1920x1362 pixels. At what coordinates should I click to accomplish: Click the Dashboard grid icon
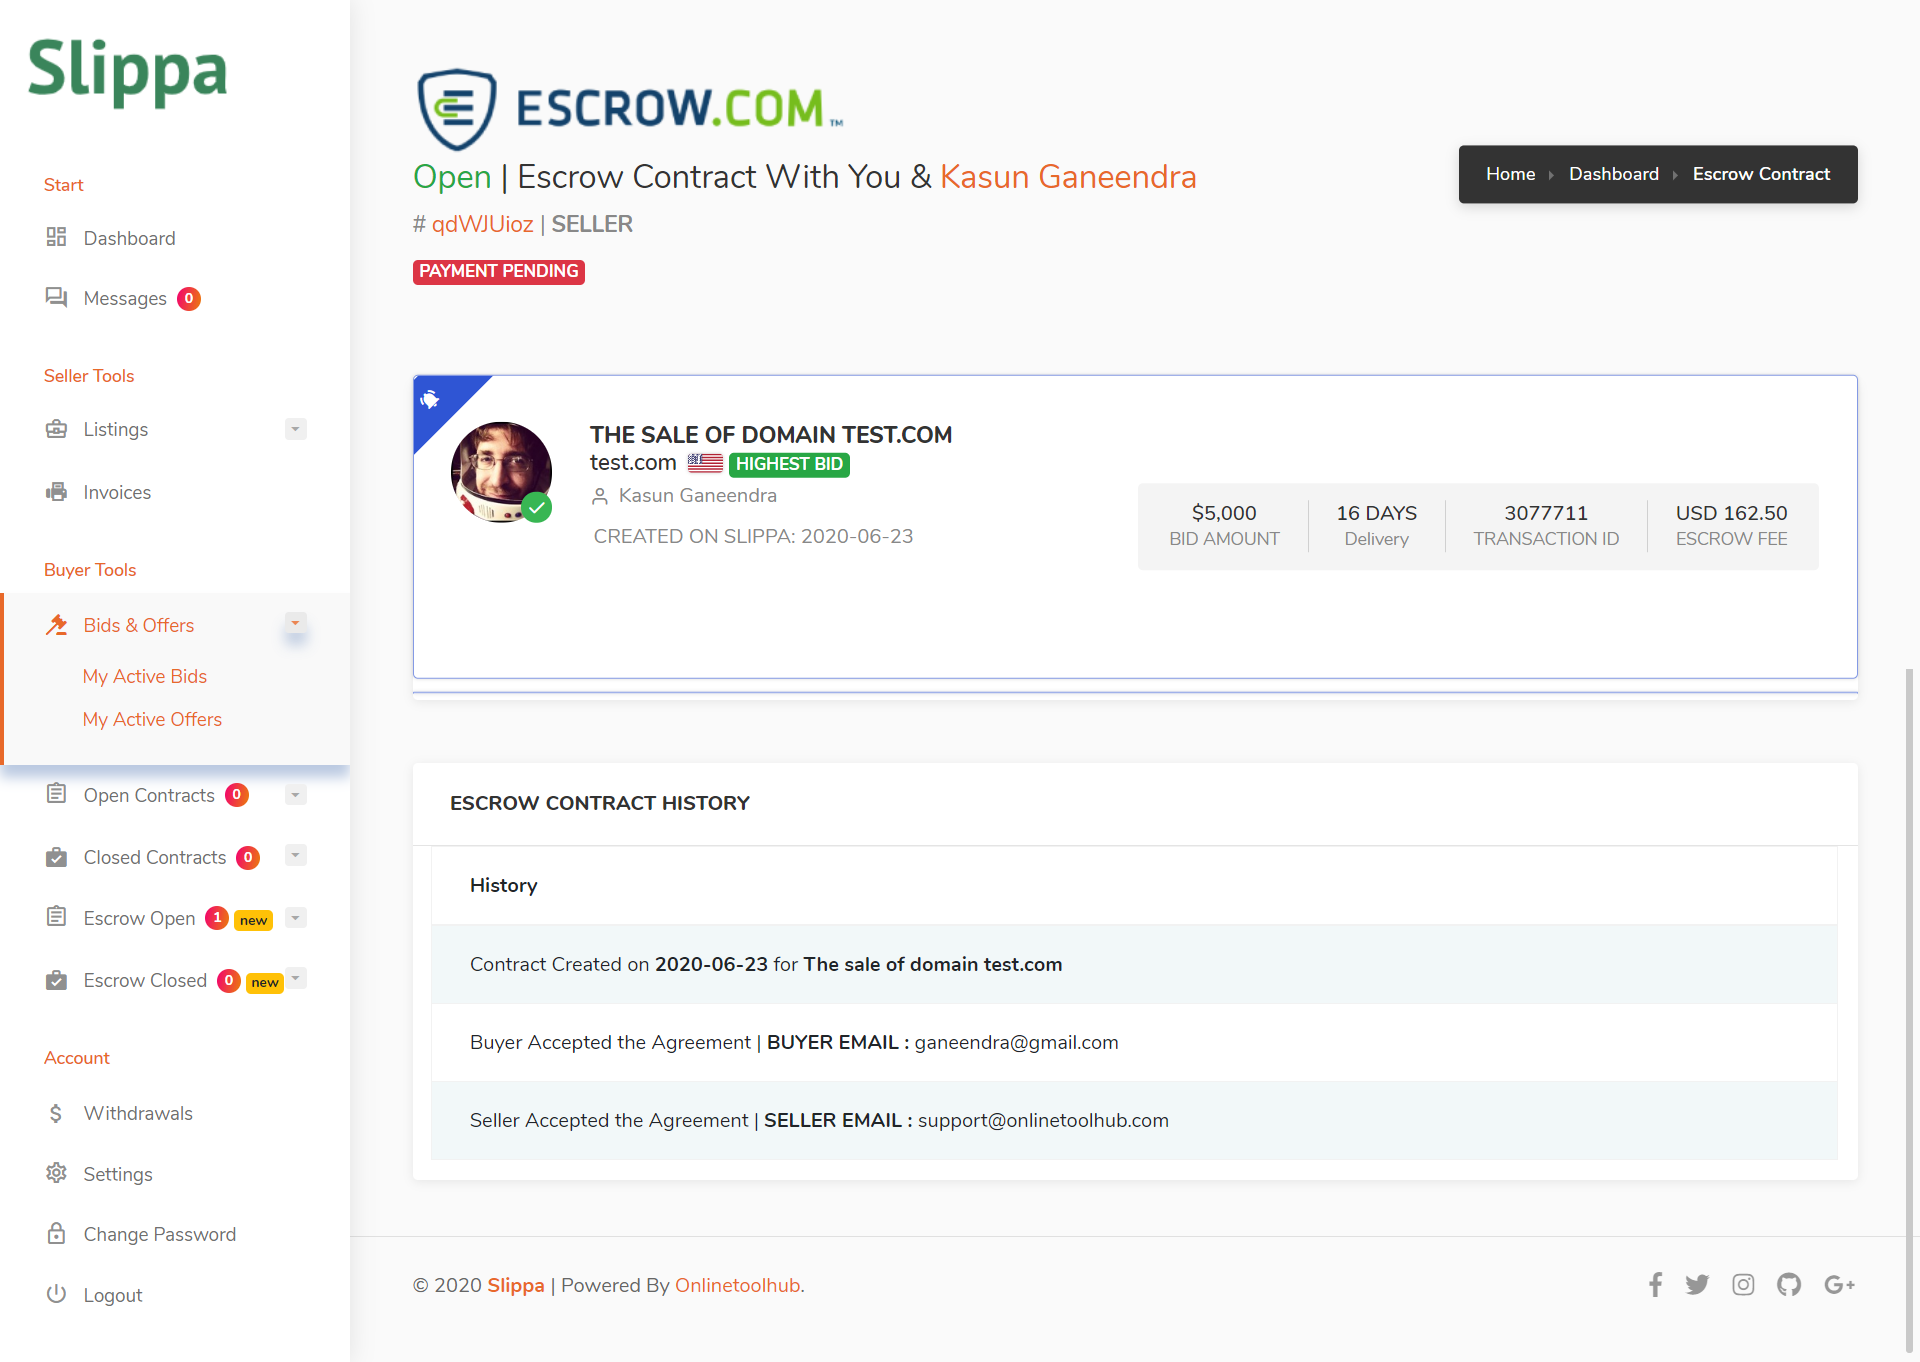(56, 237)
